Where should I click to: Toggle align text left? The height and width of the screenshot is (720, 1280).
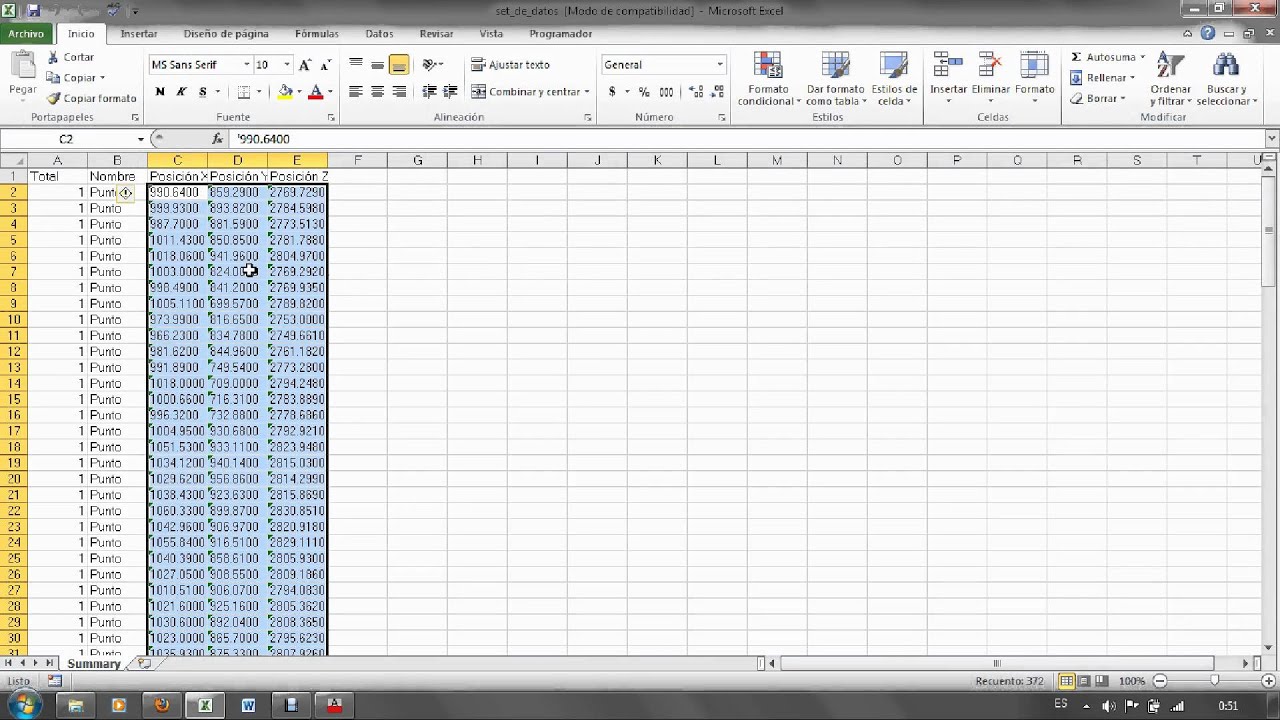pos(356,92)
